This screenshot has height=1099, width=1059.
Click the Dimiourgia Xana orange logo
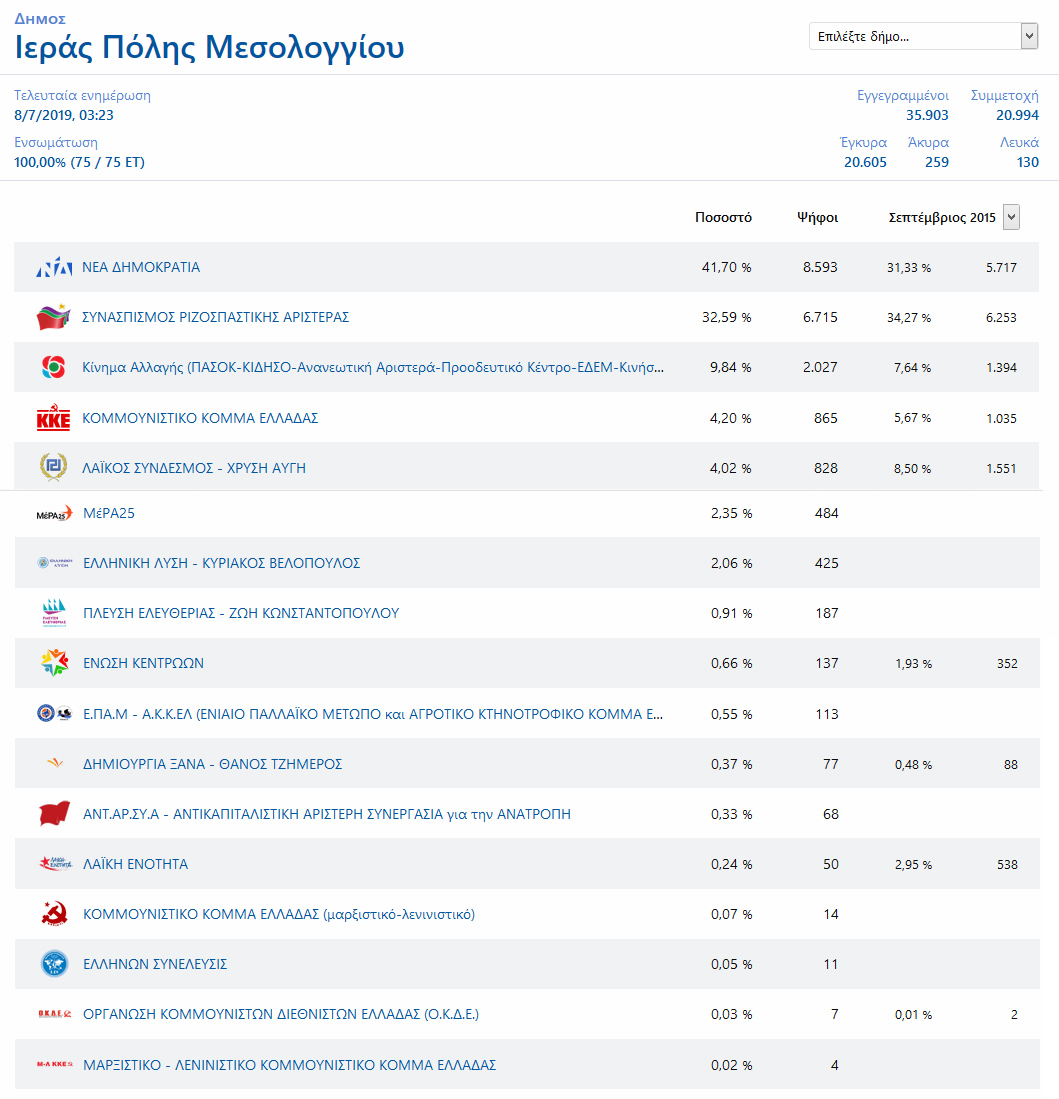pos(55,763)
